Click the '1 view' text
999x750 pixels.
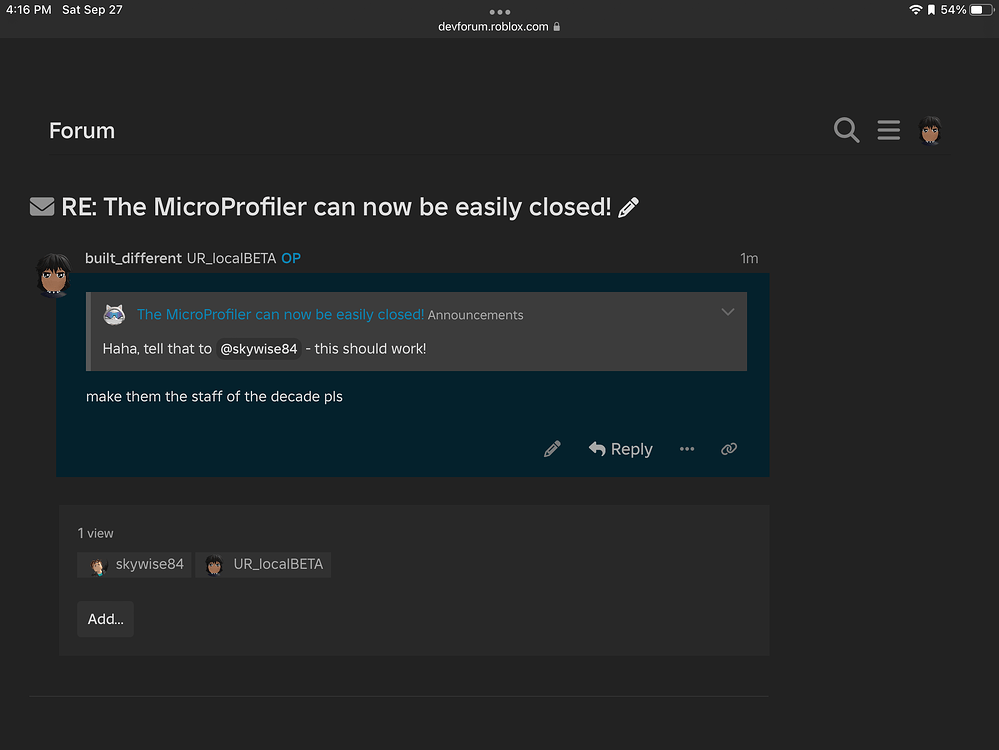point(96,533)
